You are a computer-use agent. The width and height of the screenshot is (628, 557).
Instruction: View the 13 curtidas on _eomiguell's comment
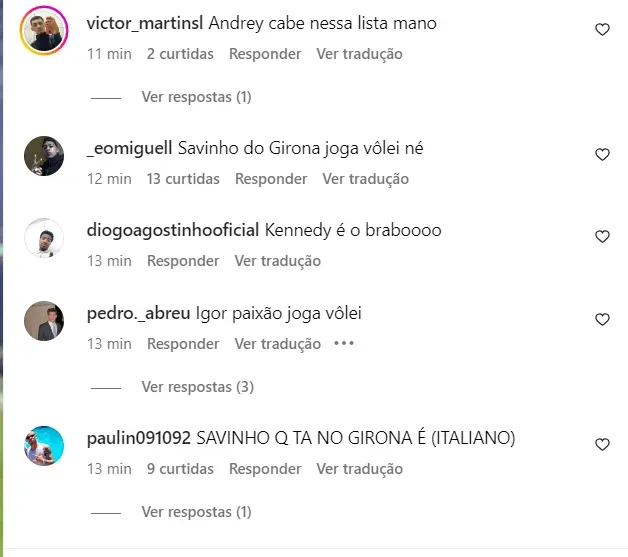183,179
